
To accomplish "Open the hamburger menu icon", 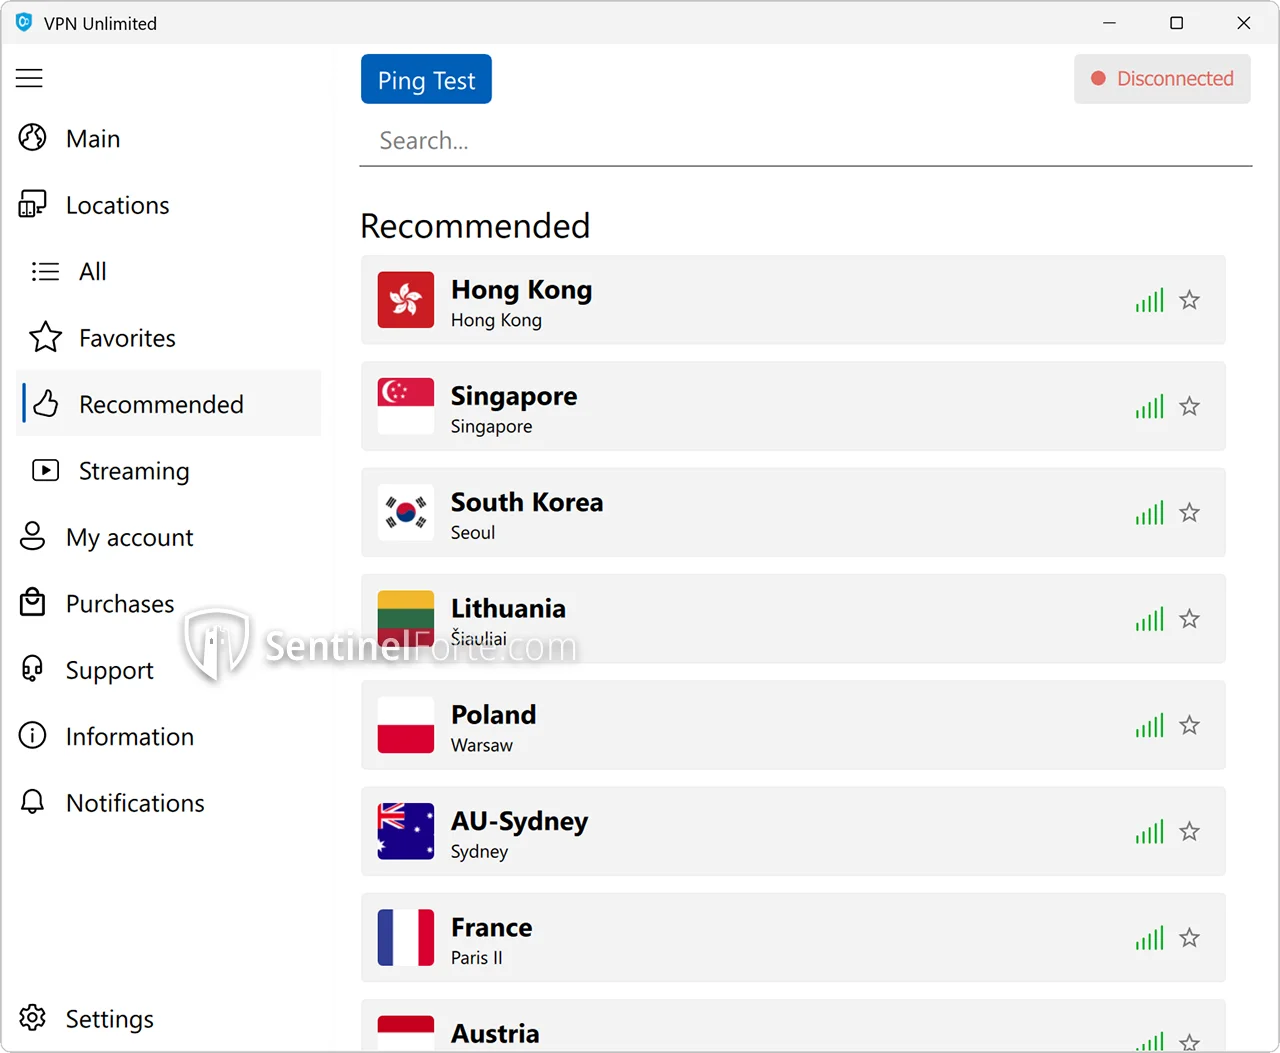I will [x=29, y=78].
